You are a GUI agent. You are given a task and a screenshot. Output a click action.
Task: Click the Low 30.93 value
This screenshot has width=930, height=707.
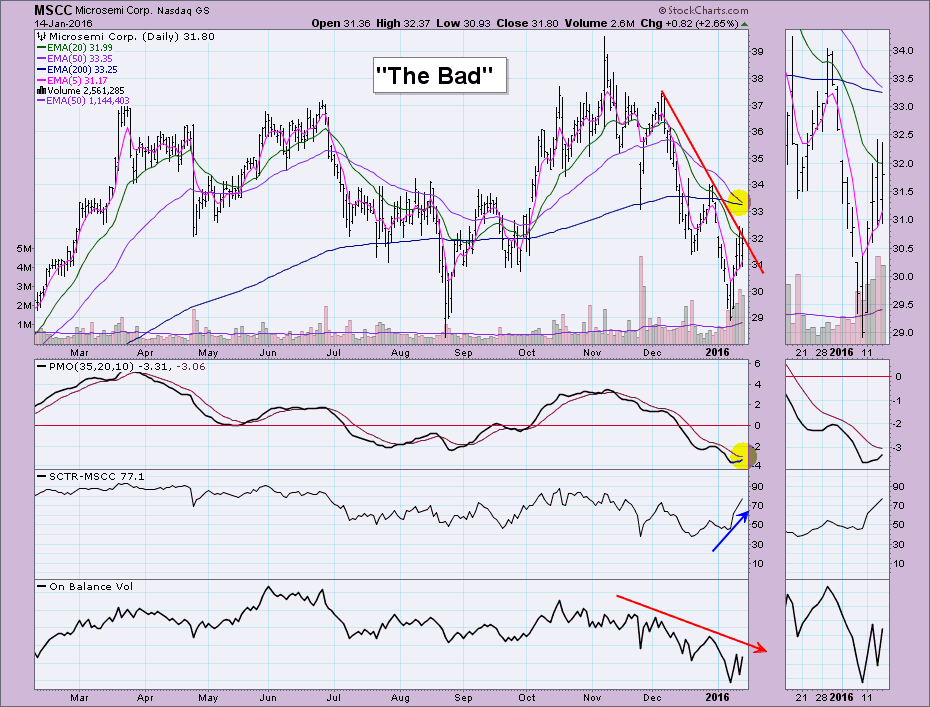pyautogui.click(x=463, y=24)
